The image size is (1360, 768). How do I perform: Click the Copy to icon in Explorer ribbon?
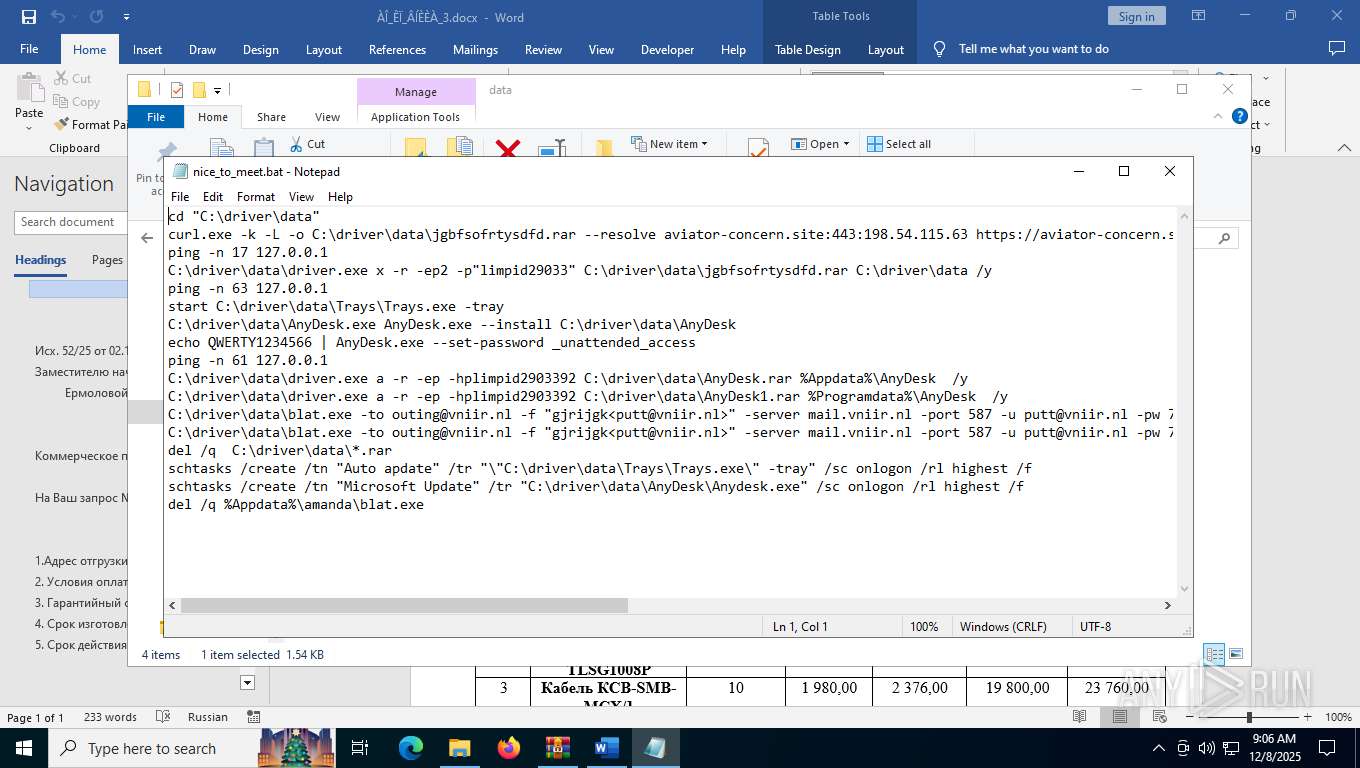pyautogui.click(x=460, y=148)
